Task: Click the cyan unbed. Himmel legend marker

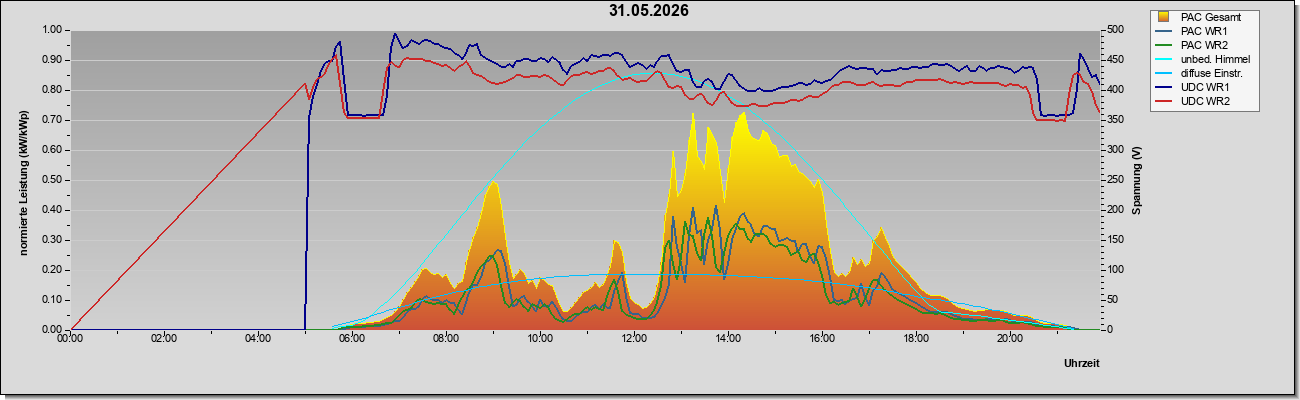Action: 1165,59
